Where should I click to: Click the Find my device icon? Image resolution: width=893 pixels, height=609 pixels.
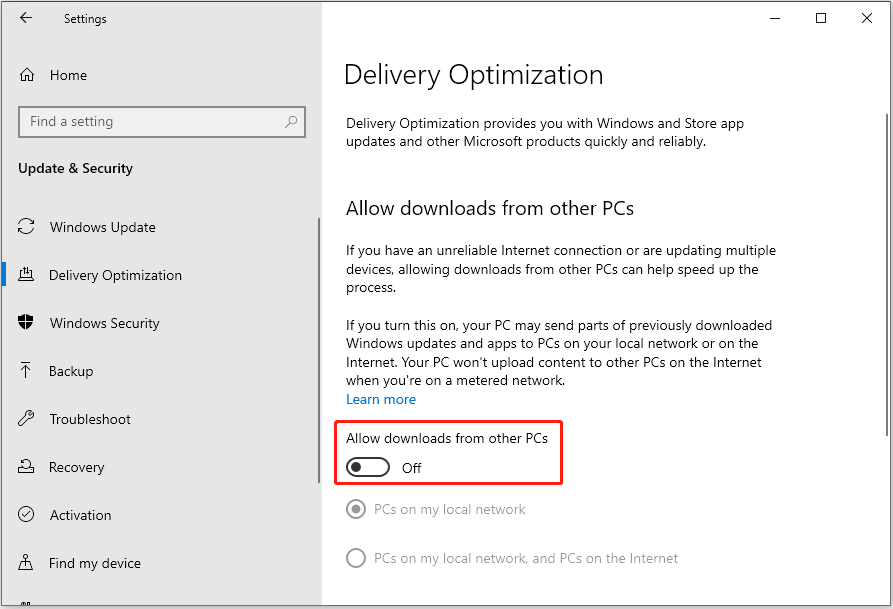coord(27,563)
